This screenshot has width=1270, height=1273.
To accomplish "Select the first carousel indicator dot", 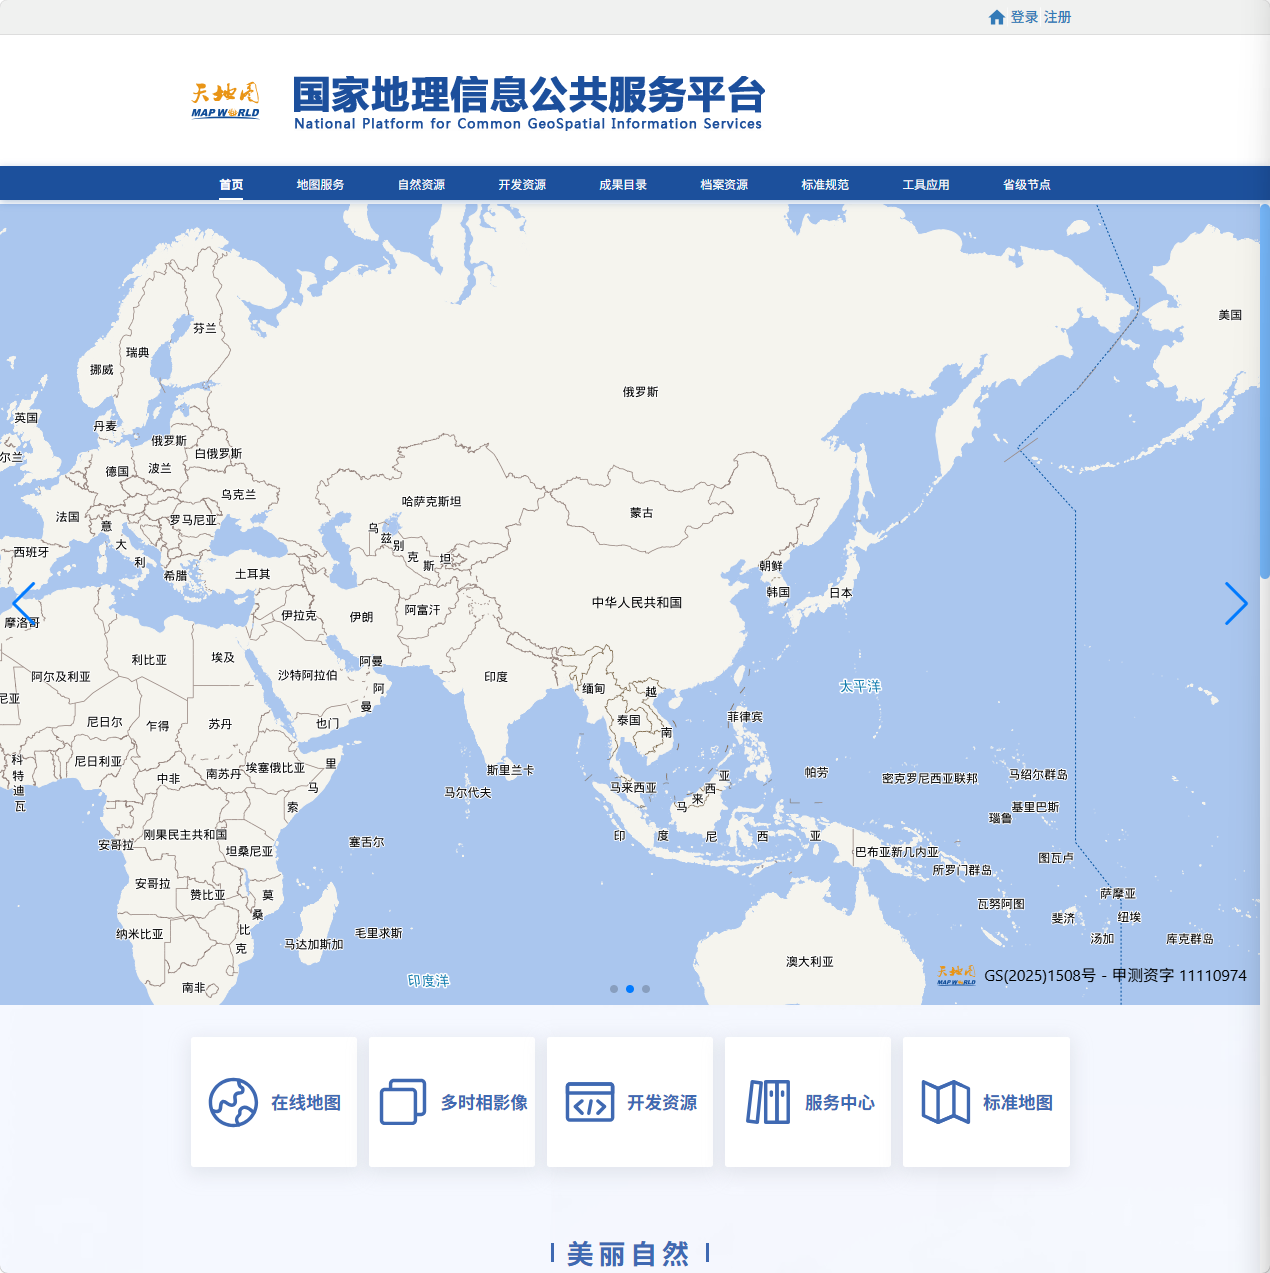I will pos(613,989).
